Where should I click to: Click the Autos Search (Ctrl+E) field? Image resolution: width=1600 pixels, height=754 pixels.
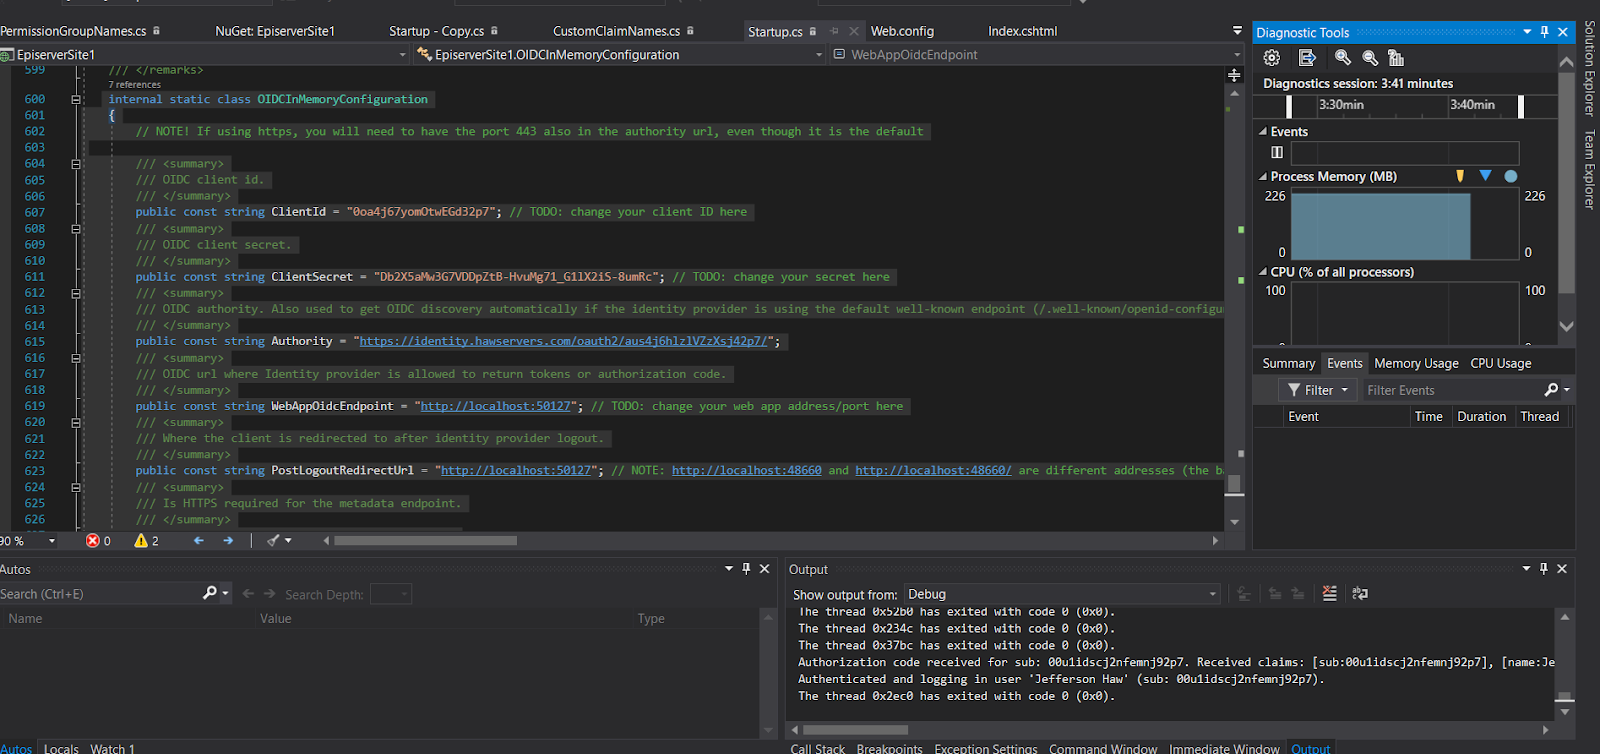pyautogui.click(x=100, y=594)
